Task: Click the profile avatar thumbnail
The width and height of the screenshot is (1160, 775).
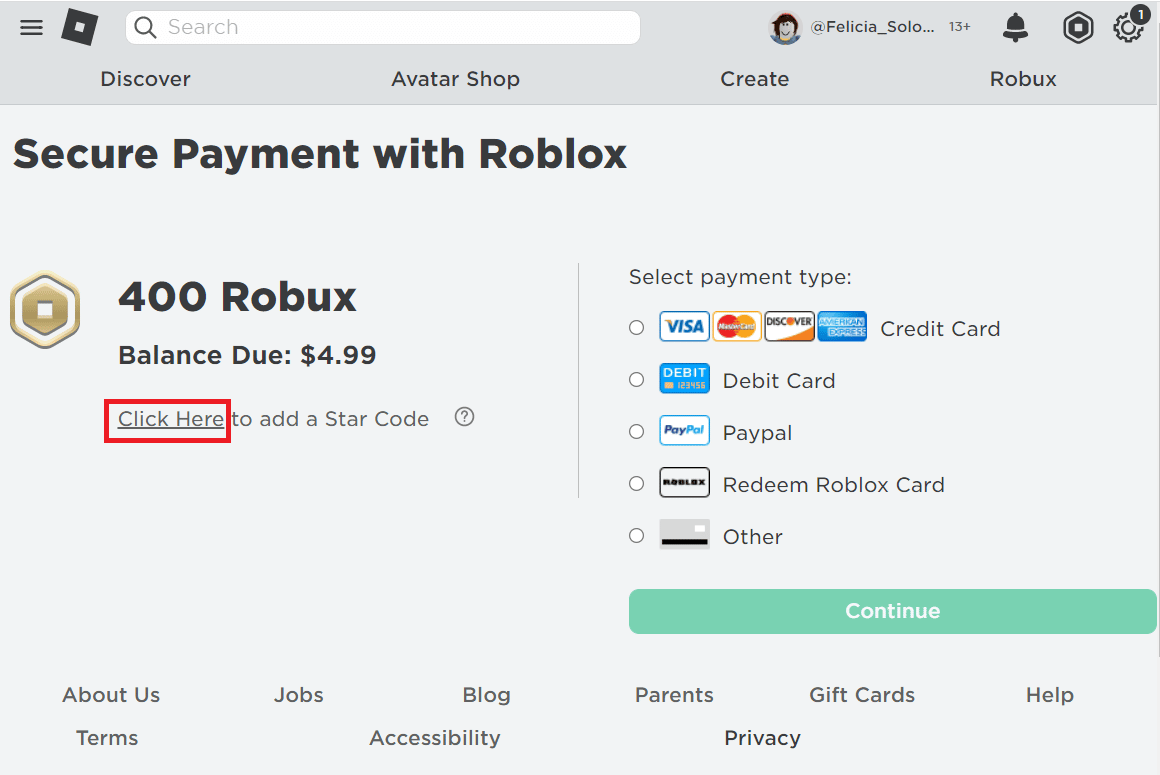Action: coord(786,27)
